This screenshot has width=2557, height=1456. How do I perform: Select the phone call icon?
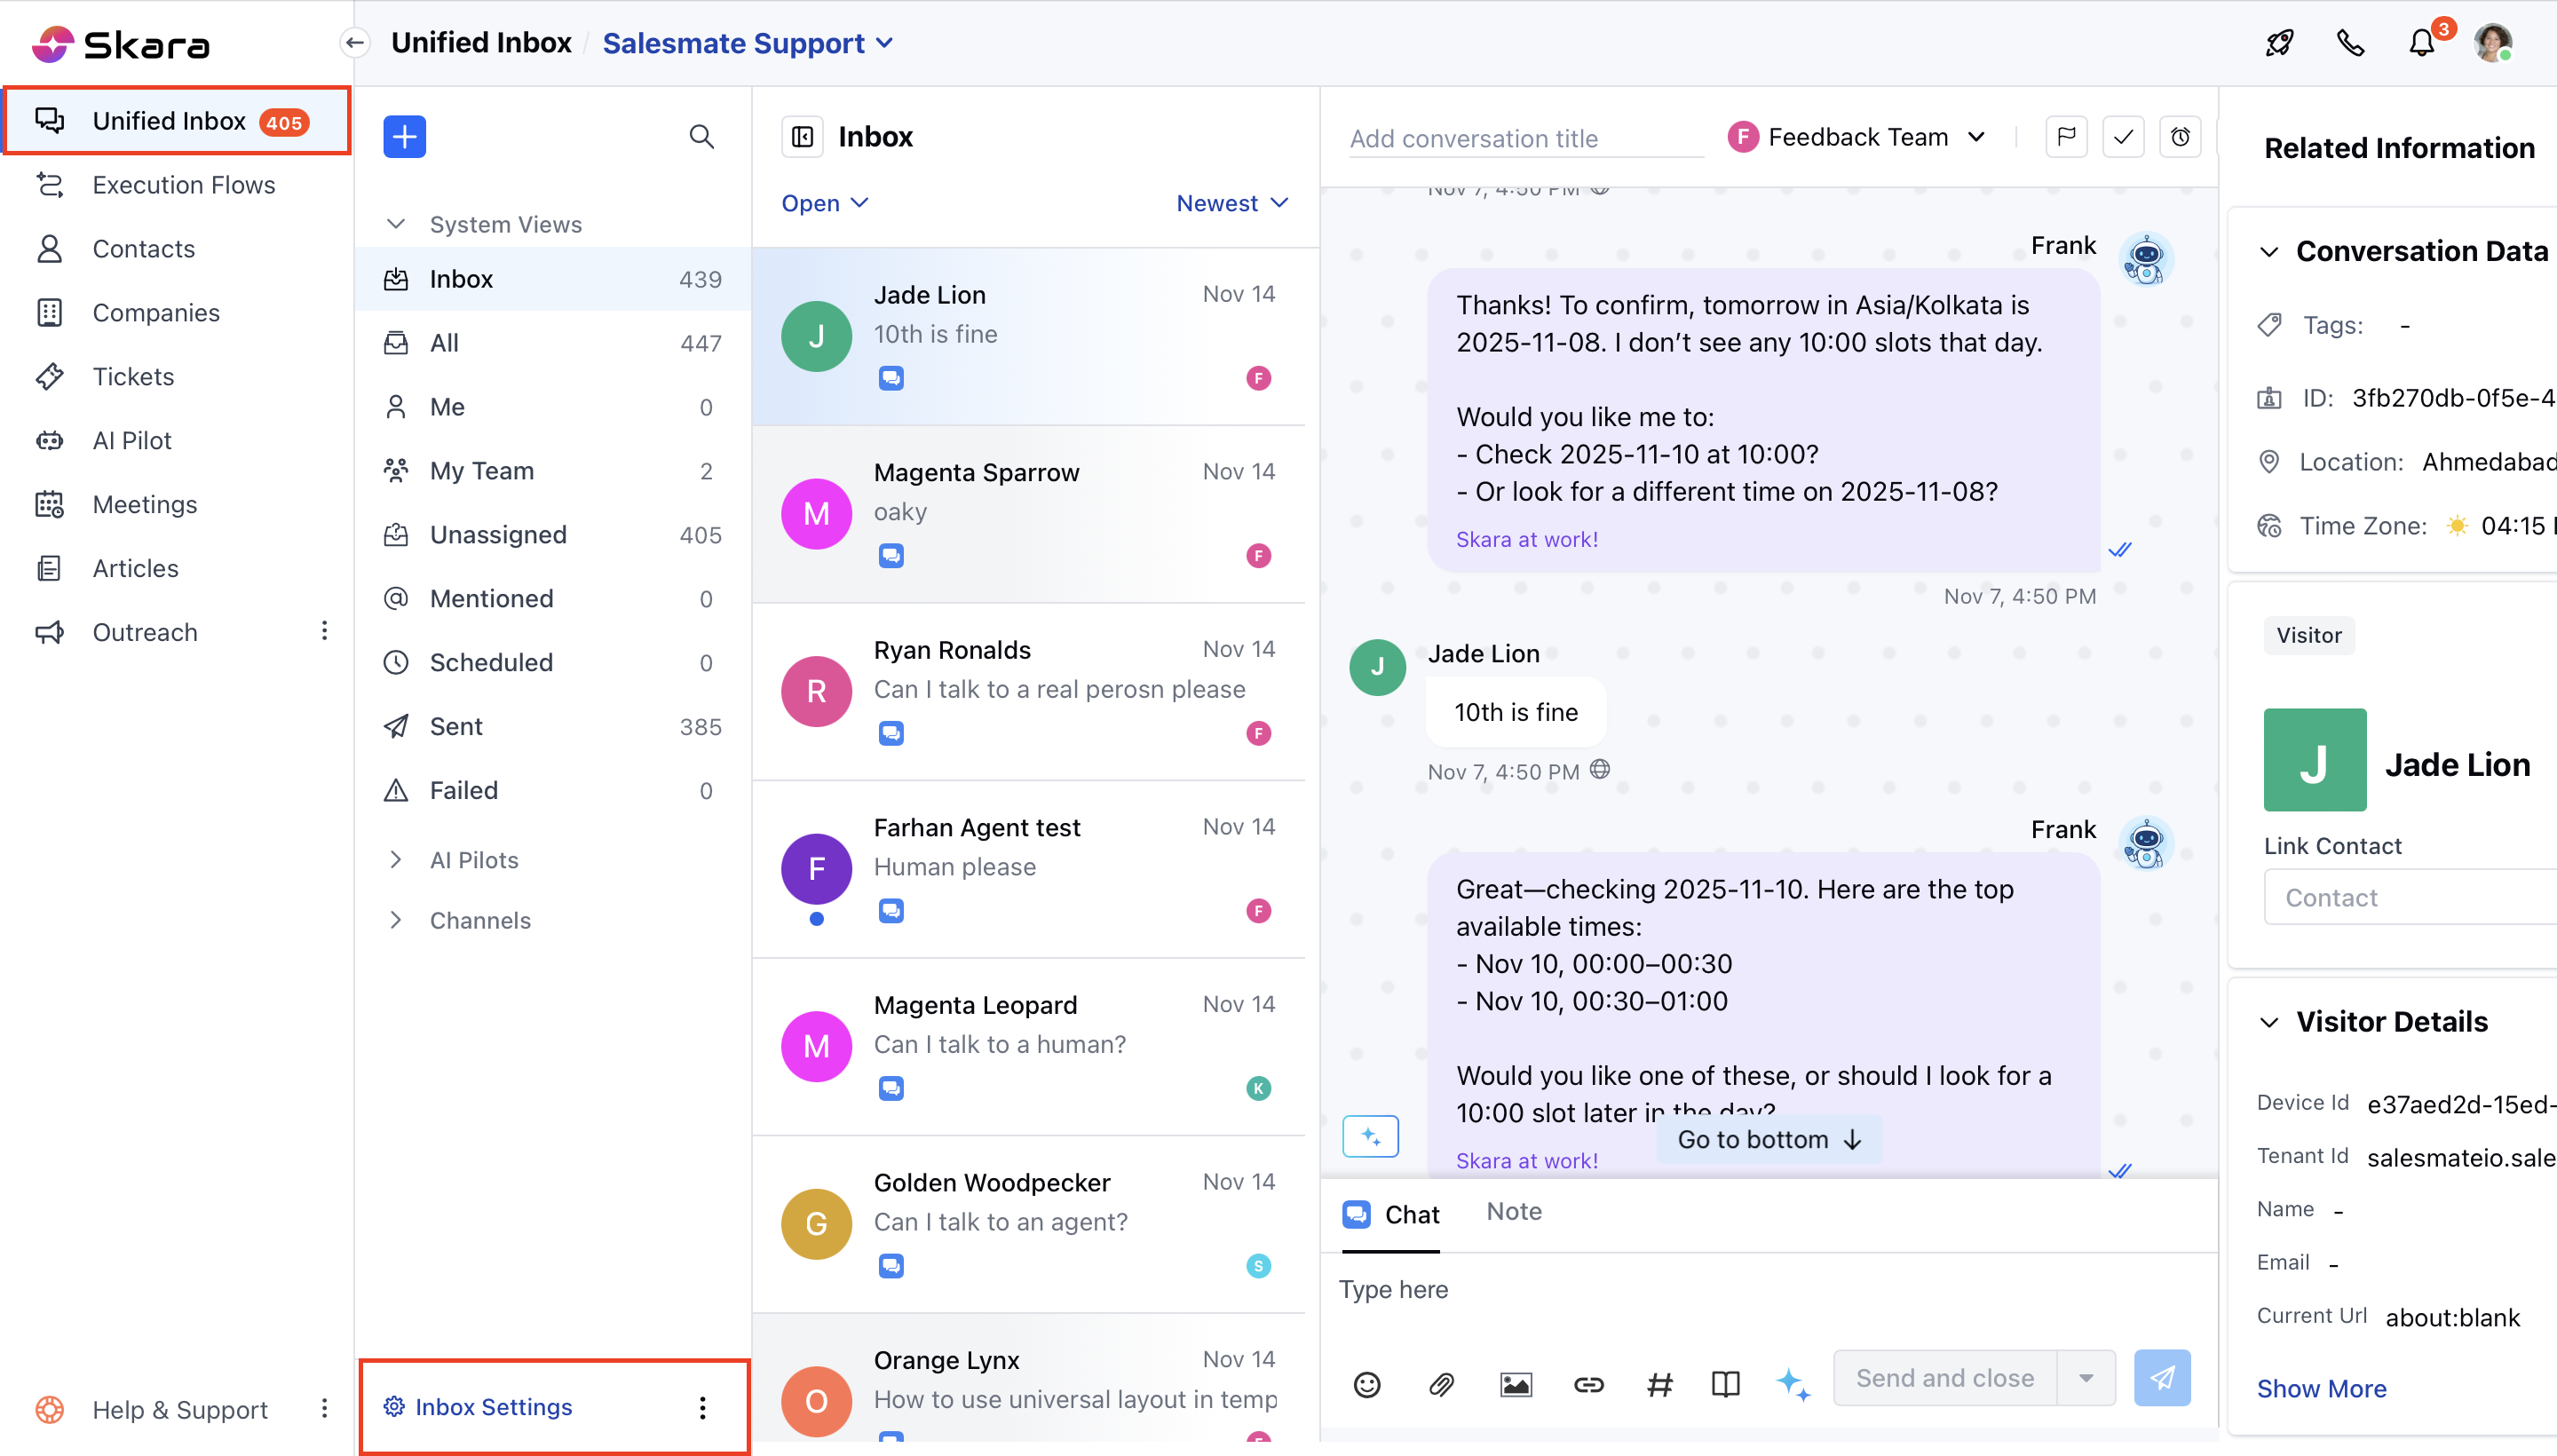coord(2349,42)
